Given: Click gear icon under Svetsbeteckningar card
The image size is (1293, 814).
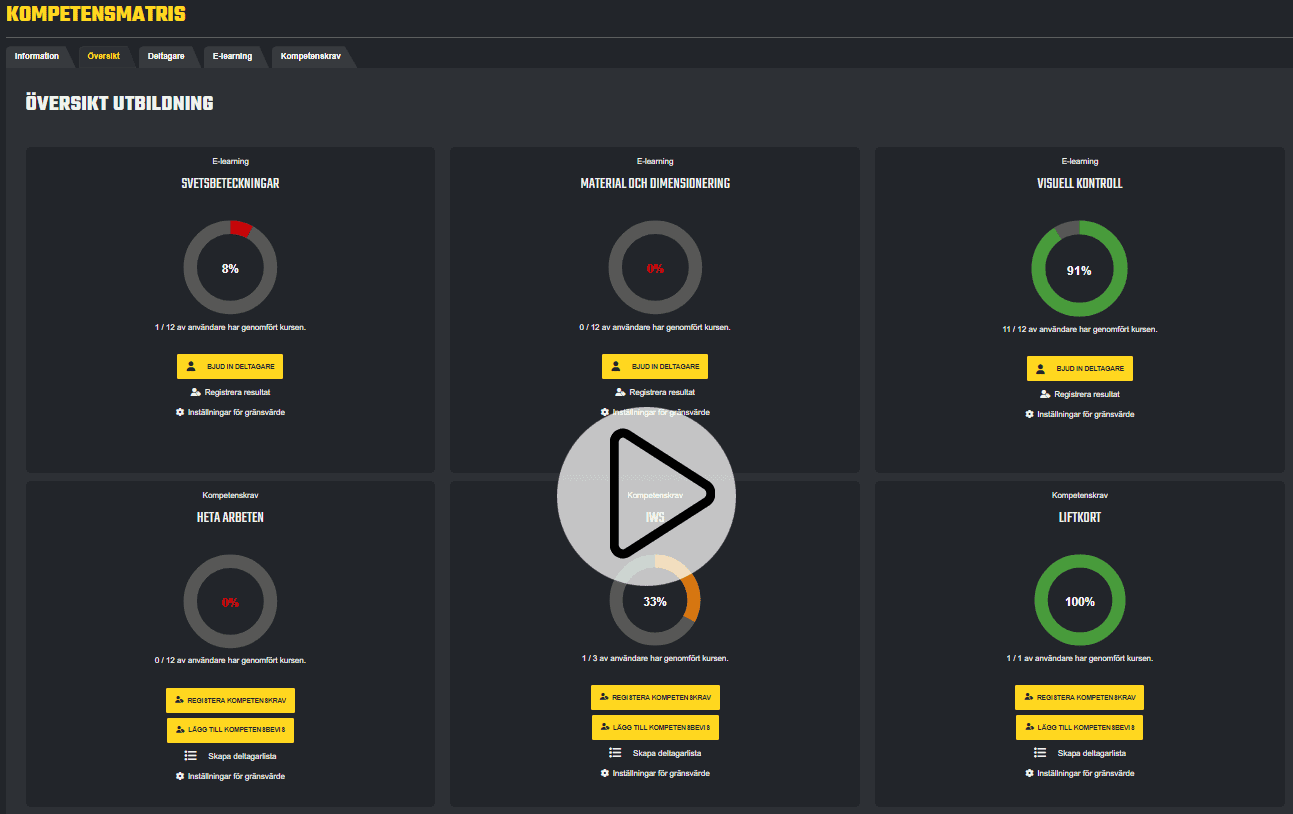Looking at the screenshot, I should pos(180,412).
